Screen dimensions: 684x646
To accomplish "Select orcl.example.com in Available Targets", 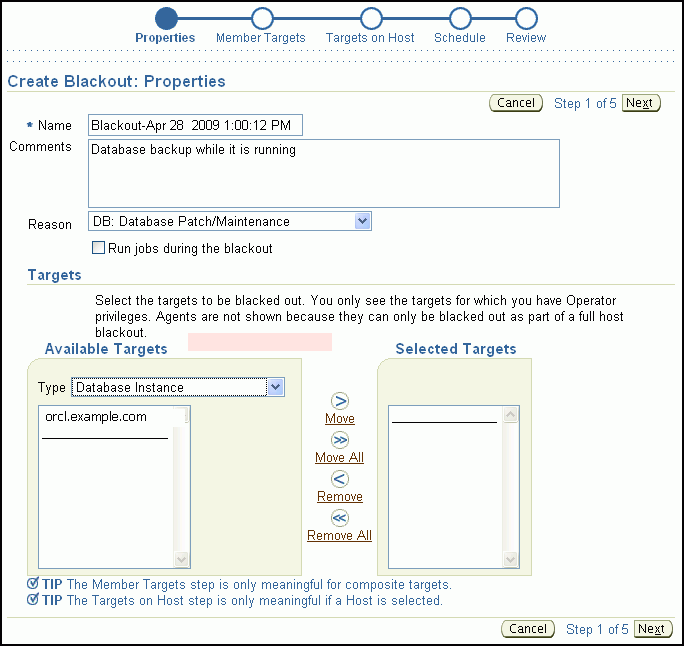I will [x=96, y=417].
